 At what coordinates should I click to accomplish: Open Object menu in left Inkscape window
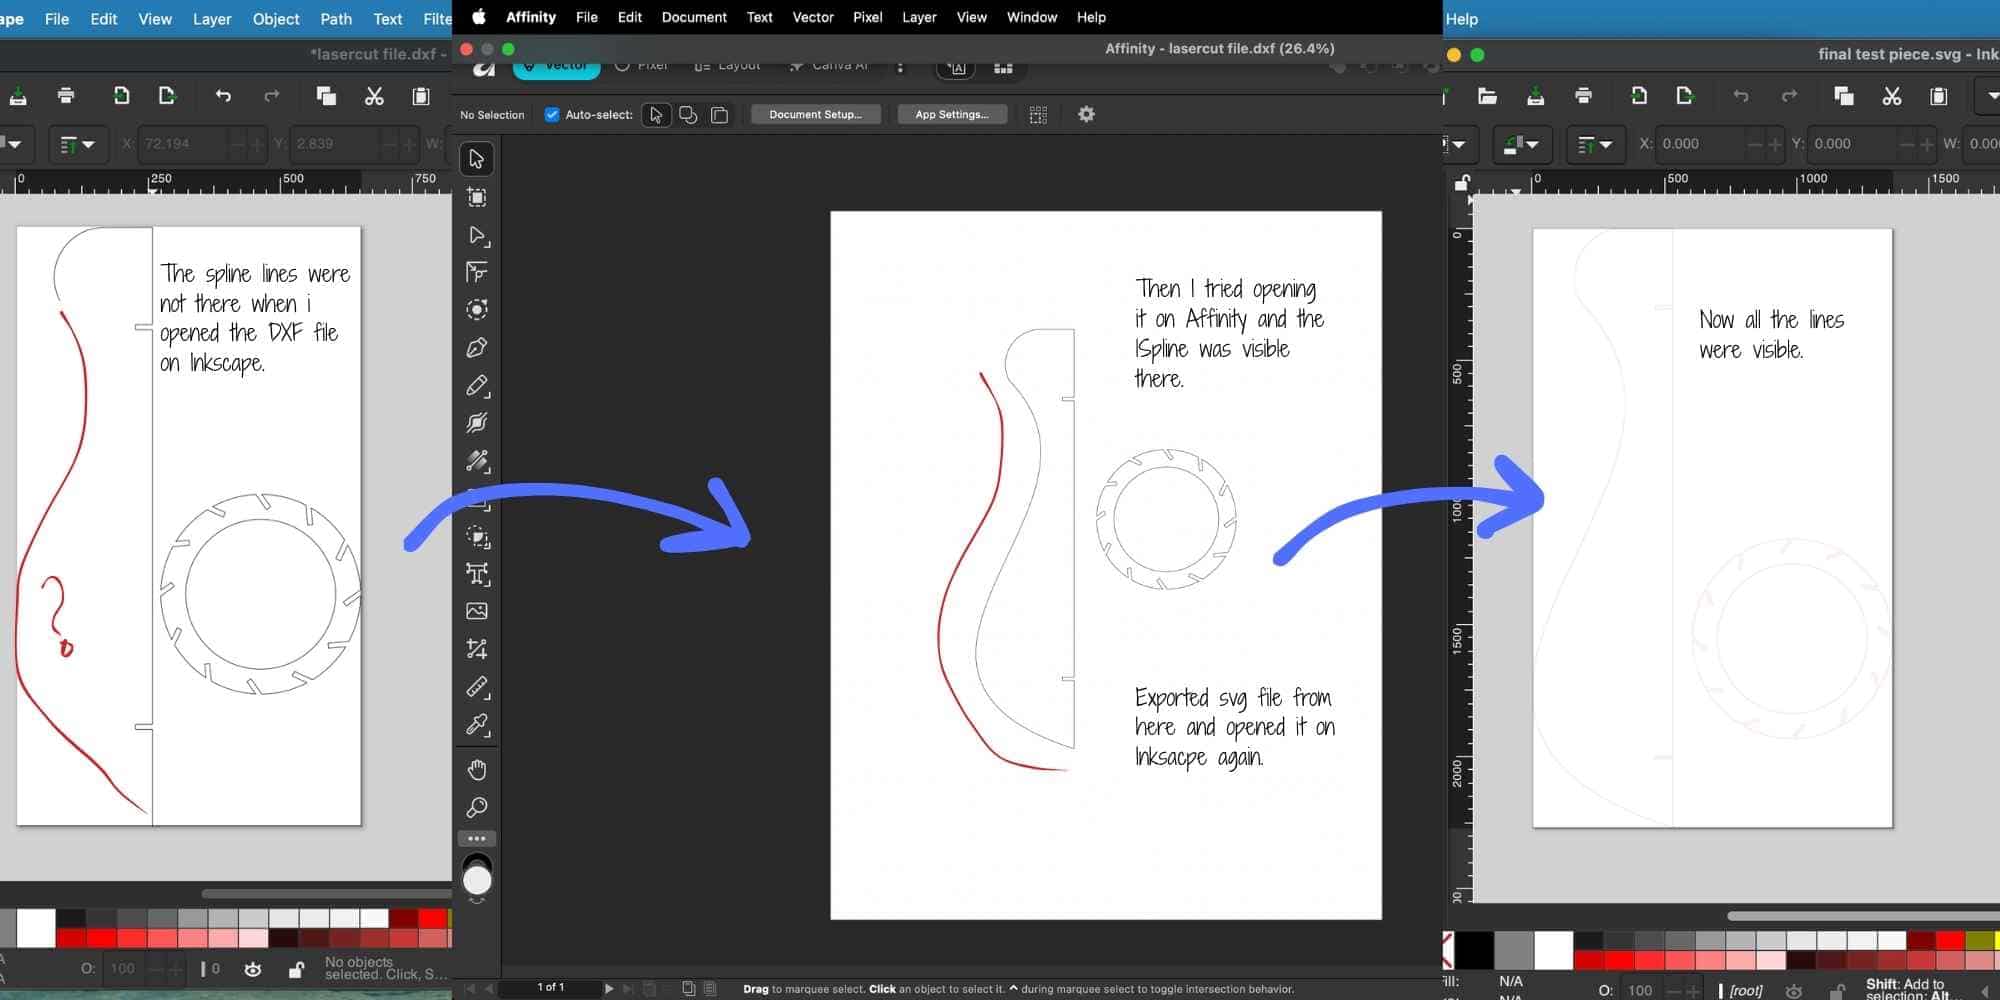coord(276,19)
